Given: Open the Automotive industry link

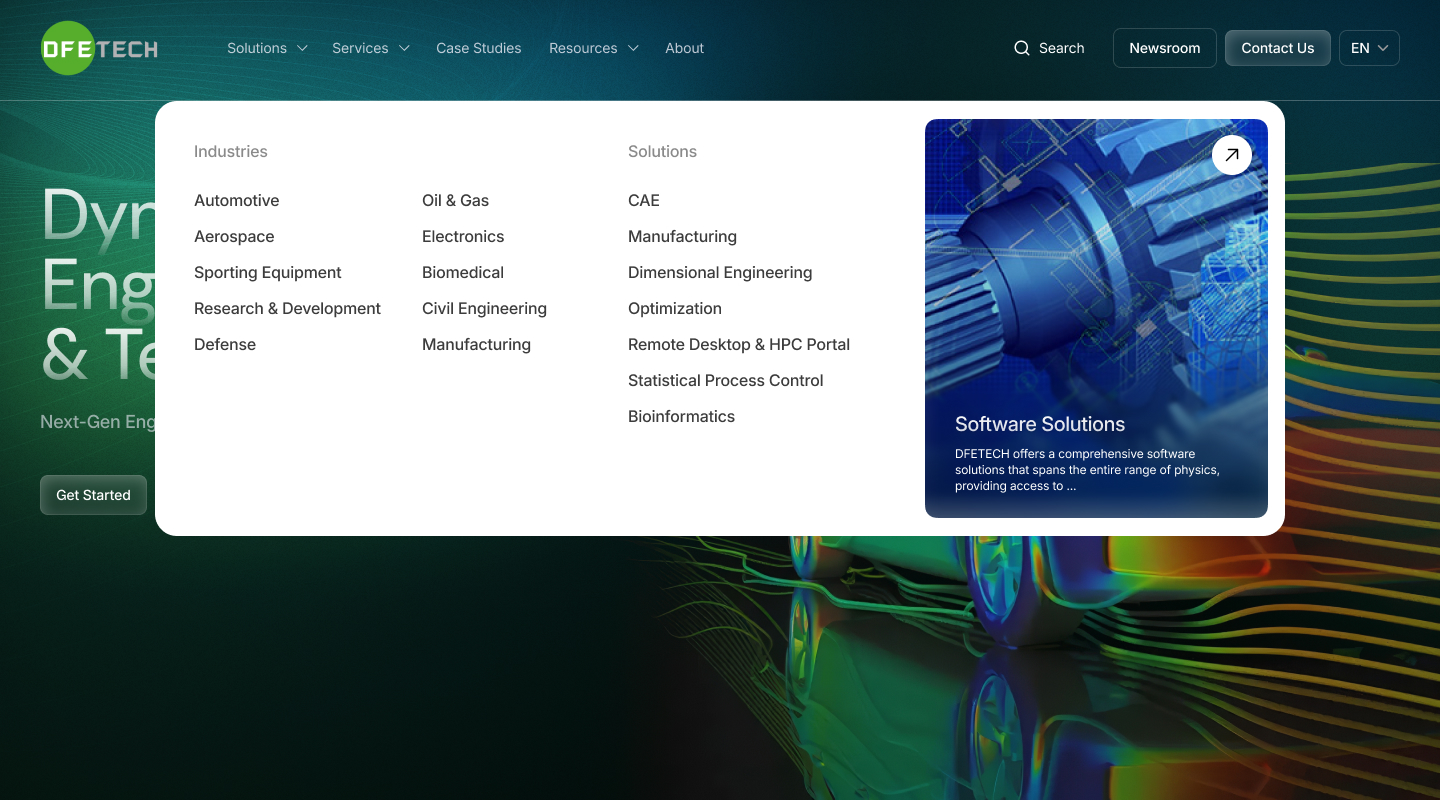Looking at the screenshot, I should [237, 200].
